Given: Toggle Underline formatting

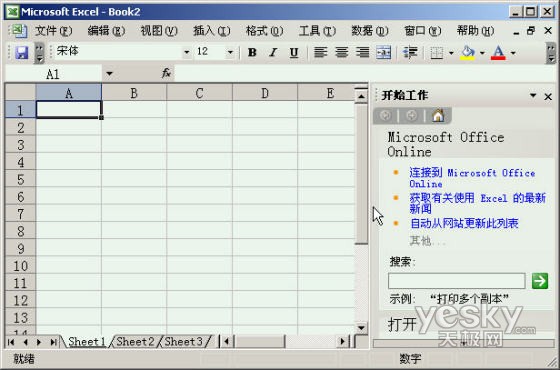Looking at the screenshot, I should [294, 52].
